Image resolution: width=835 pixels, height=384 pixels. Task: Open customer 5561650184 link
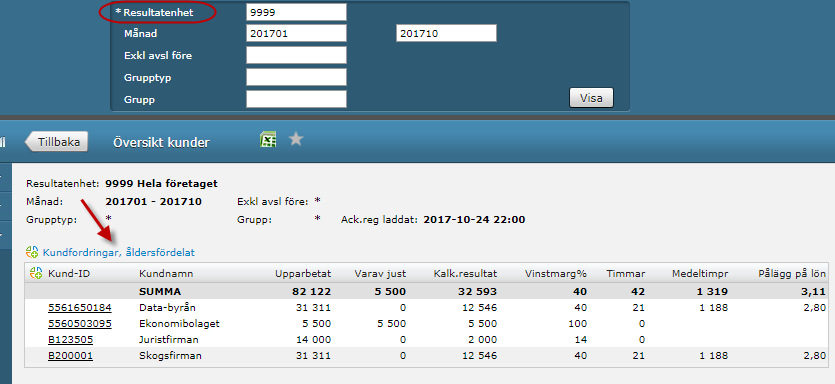[x=80, y=307]
